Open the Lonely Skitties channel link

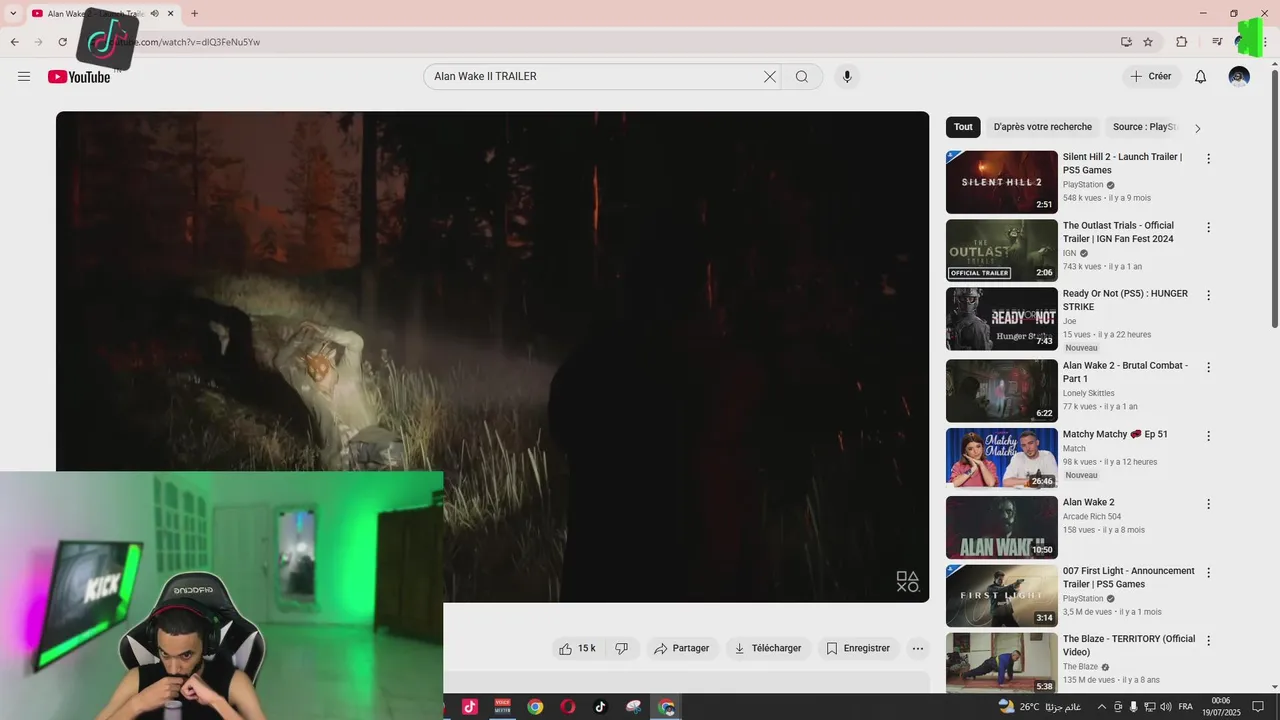[1088, 394]
